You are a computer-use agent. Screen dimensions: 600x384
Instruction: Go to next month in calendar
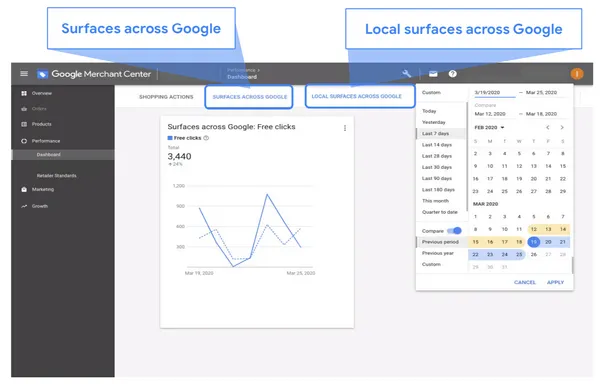click(x=562, y=127)
